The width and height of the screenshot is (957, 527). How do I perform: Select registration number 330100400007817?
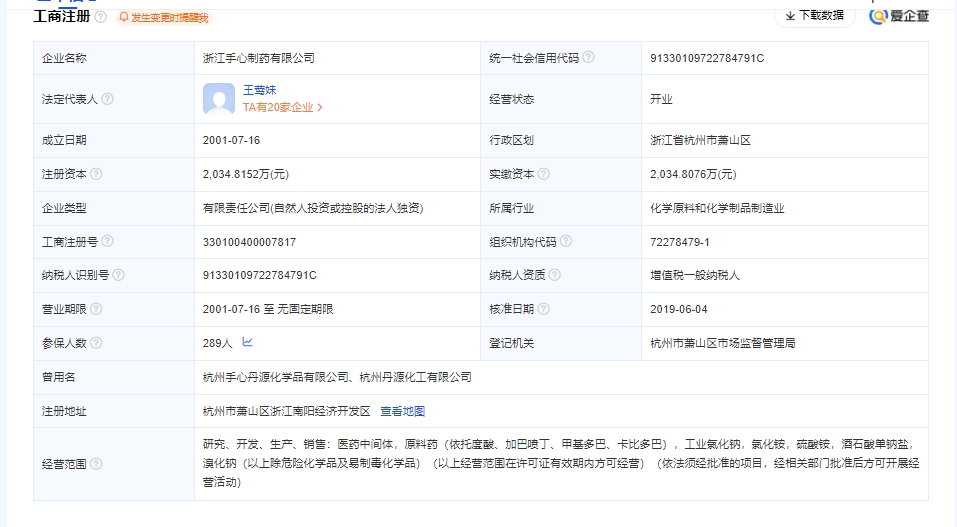(249, 242)
